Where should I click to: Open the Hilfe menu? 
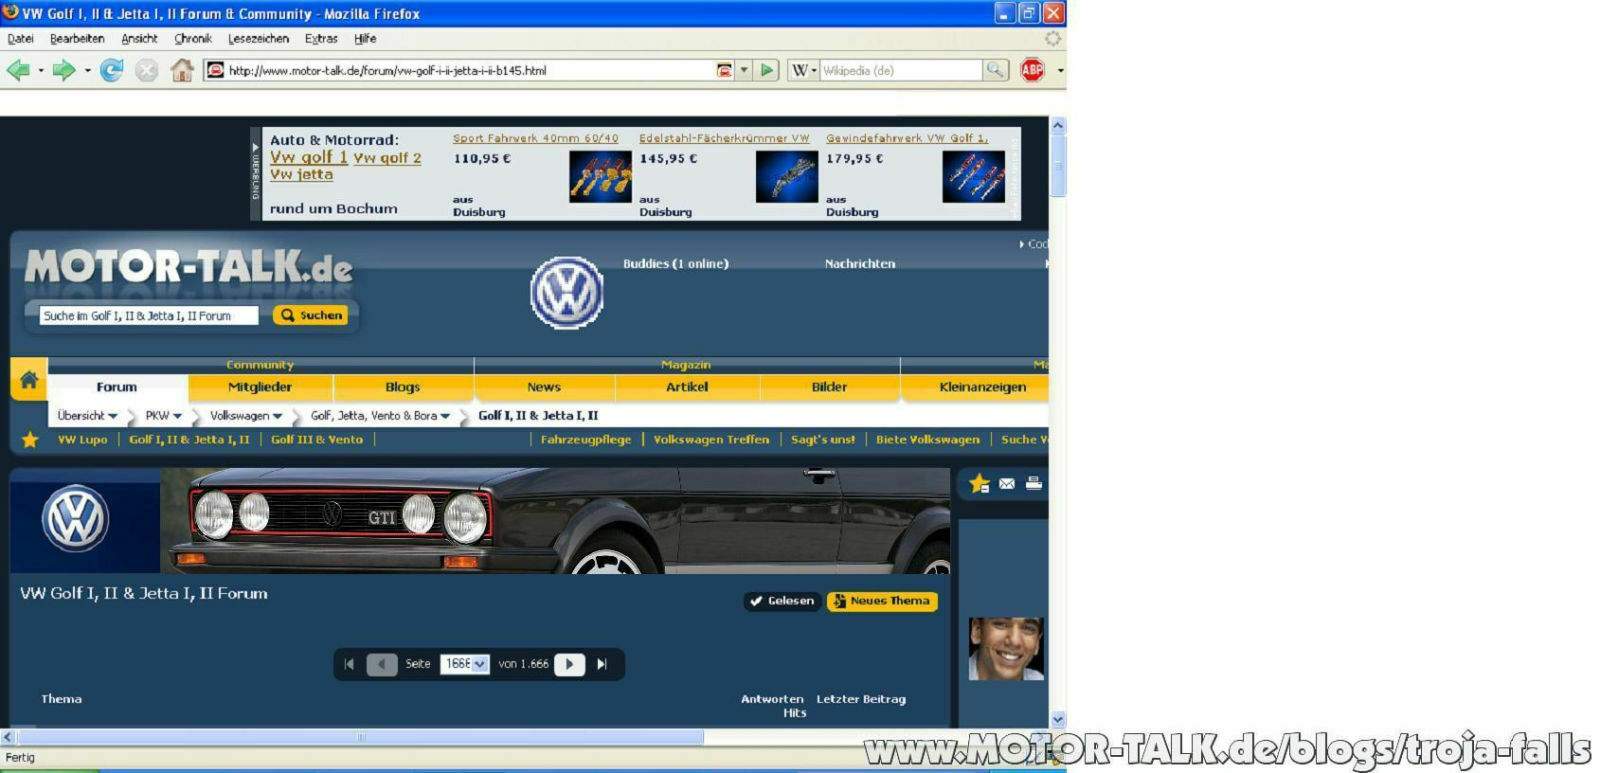(365, 39)
